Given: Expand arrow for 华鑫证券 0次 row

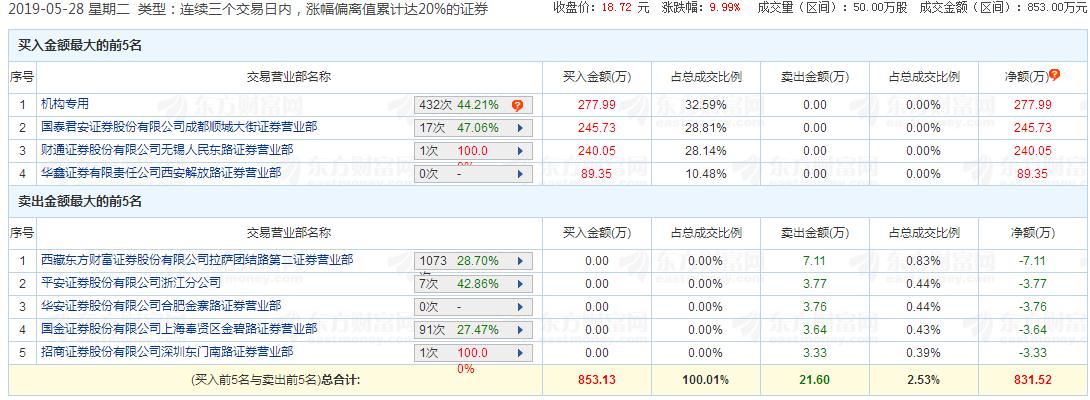Looking at the screenshot, I should pyautogui.click(x=518, y=174).
